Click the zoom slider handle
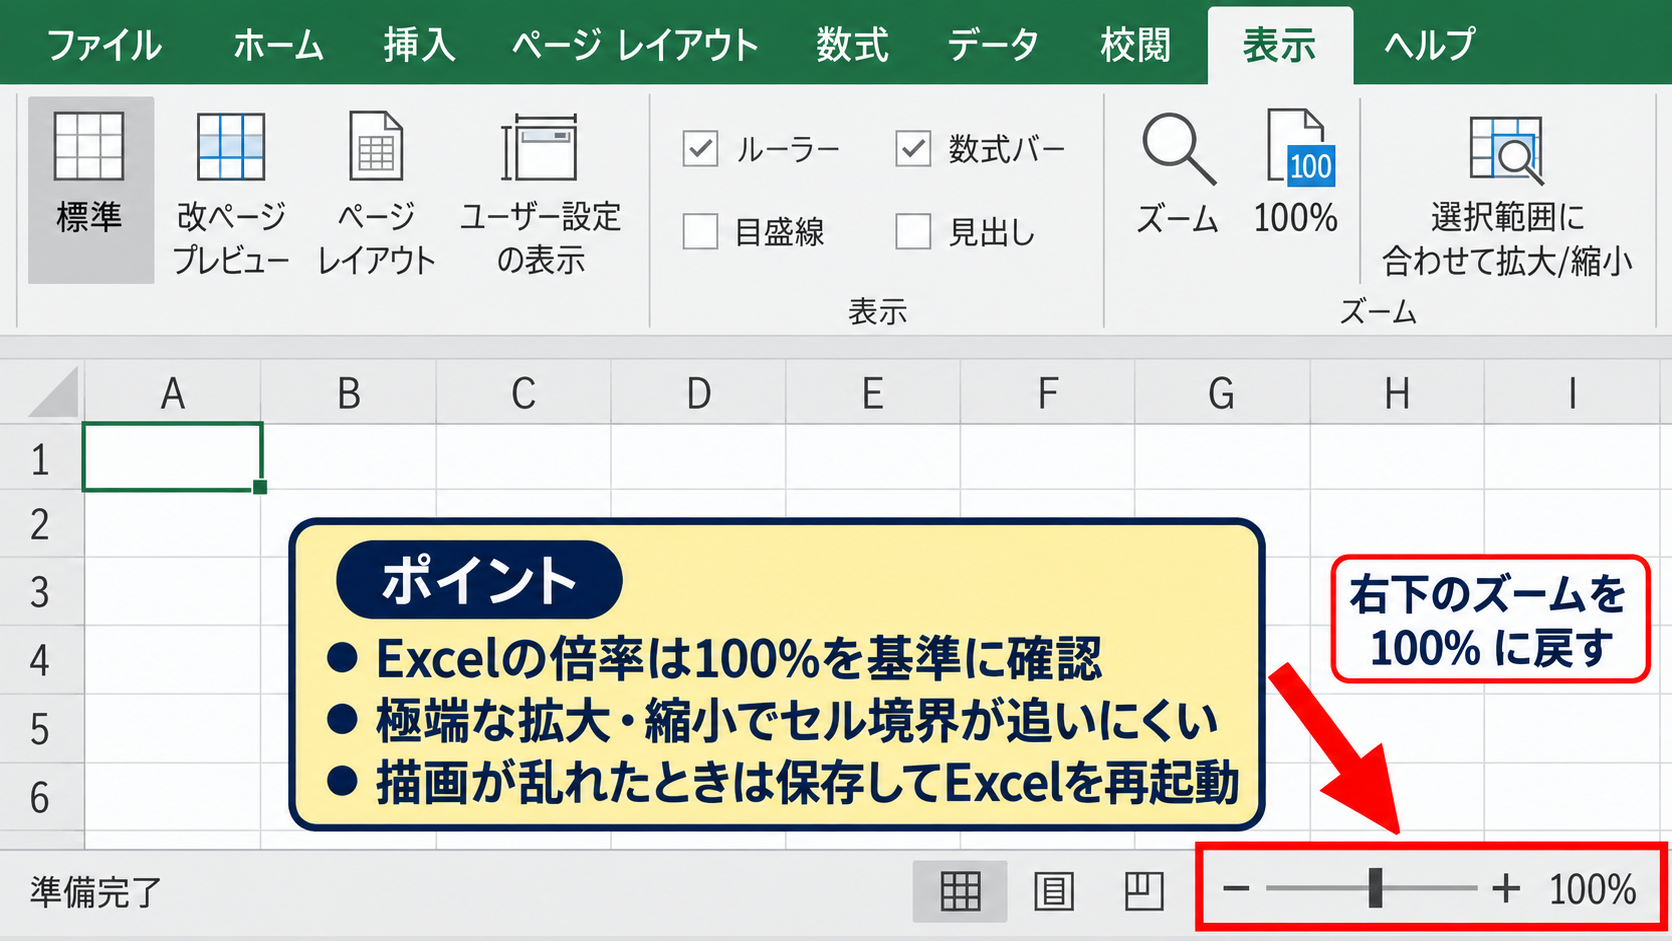The width and height of the screenshot is (1672, 941). point(1375,888)
